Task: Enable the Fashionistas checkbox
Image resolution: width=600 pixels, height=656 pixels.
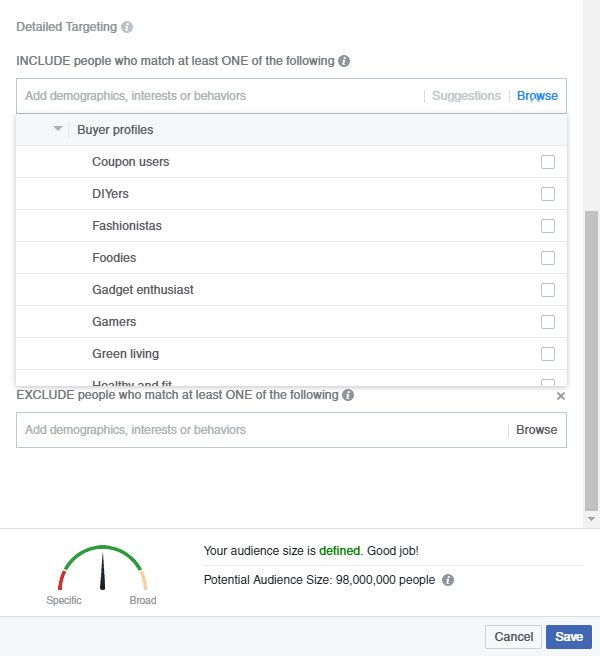Action: pyautogui.click(x=548, y=226)
